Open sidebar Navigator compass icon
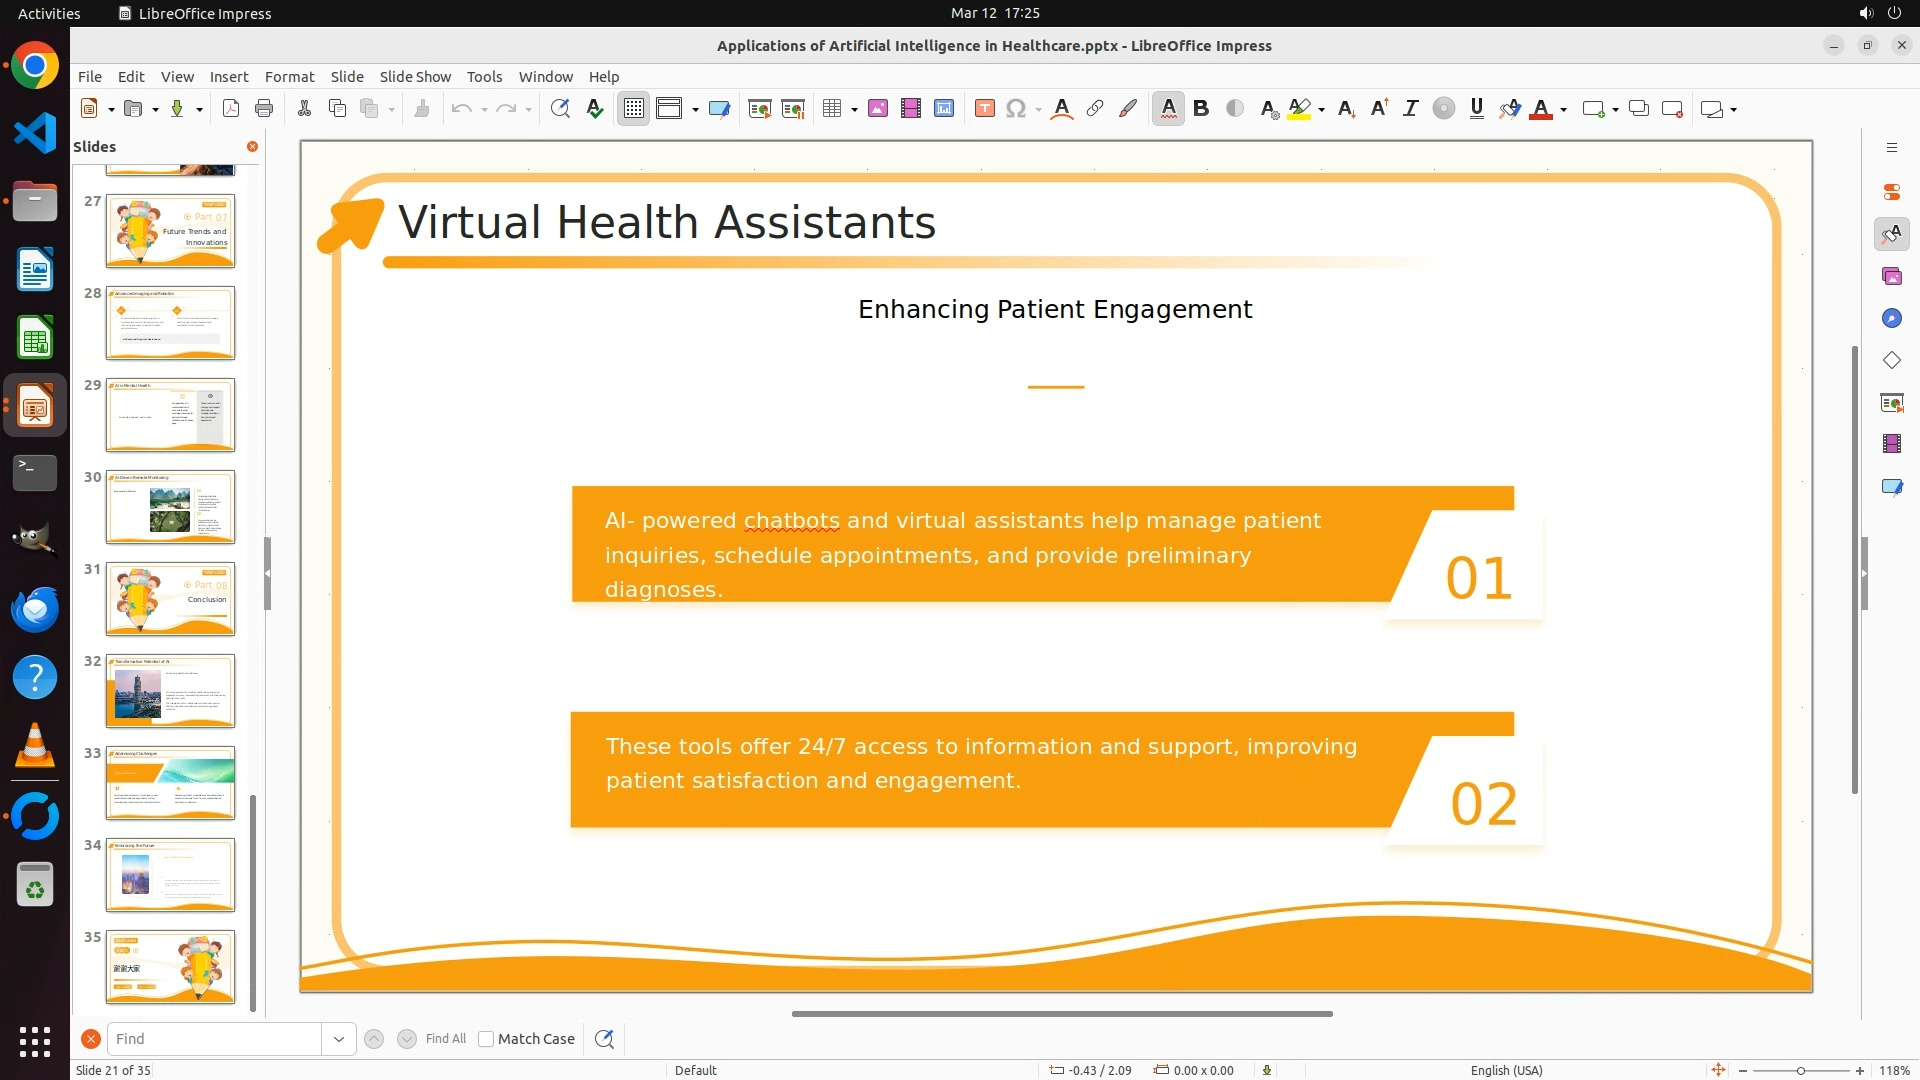Image resolution: width=1920 pixels, height=1080 pixels. (x=1891, y=318)
